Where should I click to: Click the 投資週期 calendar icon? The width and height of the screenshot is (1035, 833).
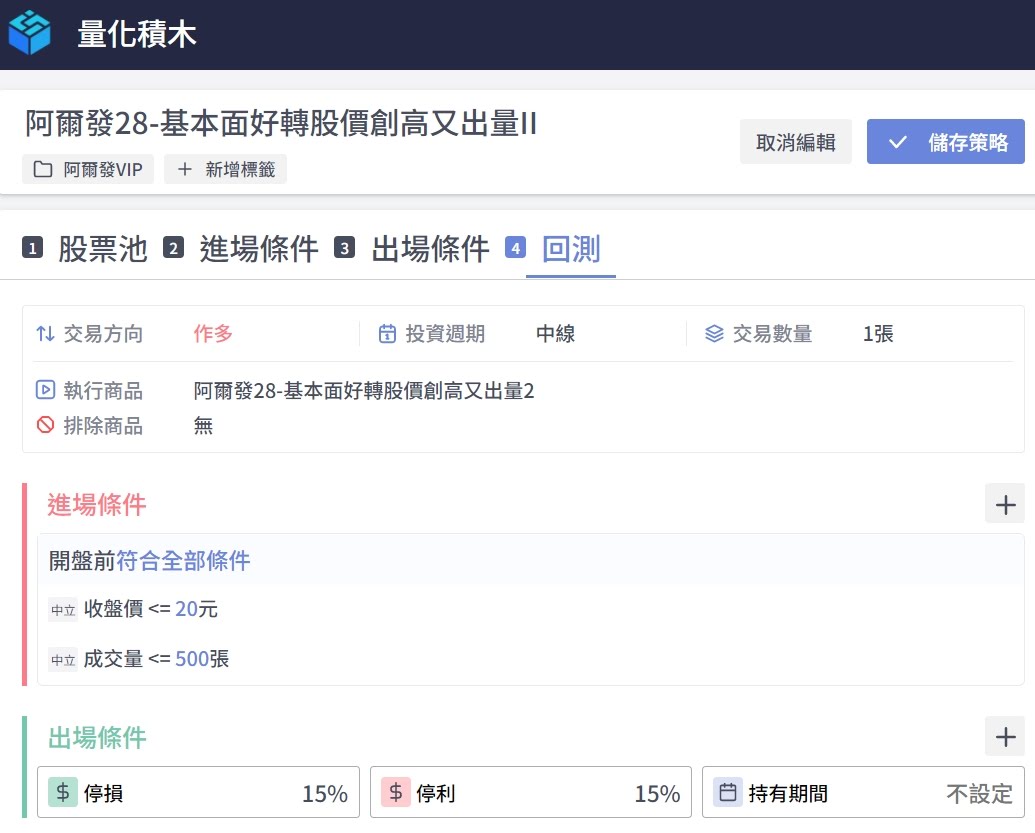pos(387,334)
